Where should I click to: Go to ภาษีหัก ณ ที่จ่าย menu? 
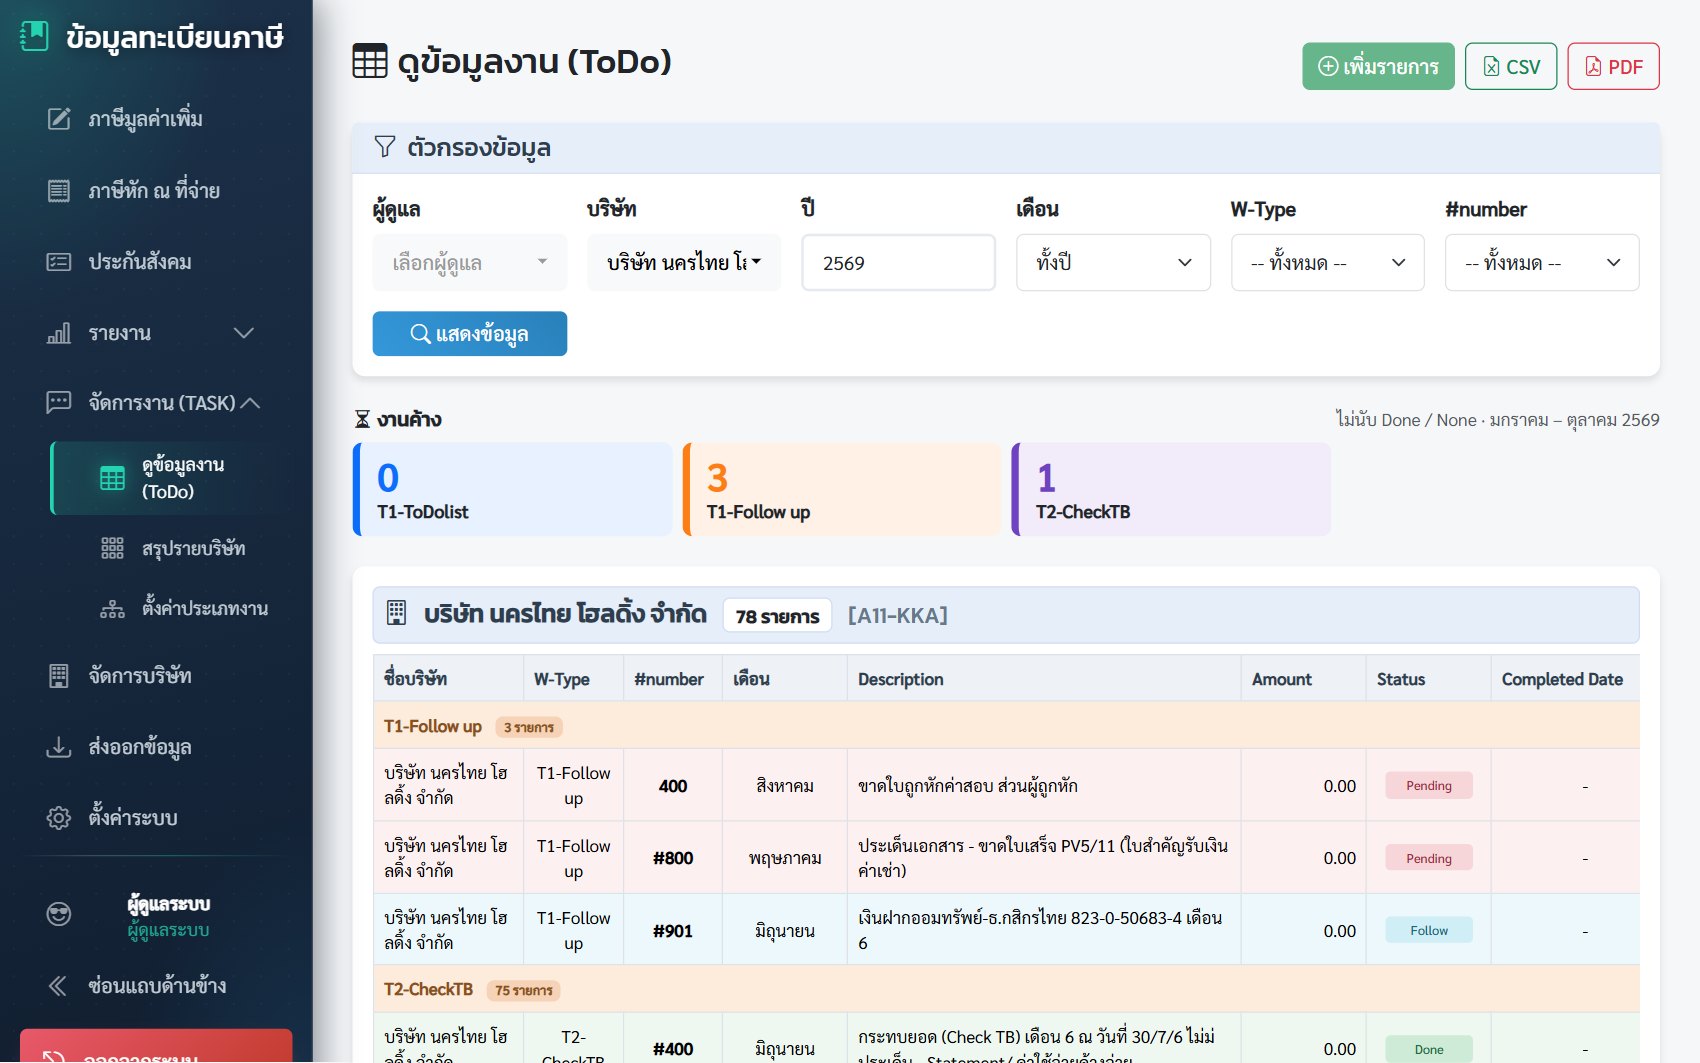click(x=156, y=190)
